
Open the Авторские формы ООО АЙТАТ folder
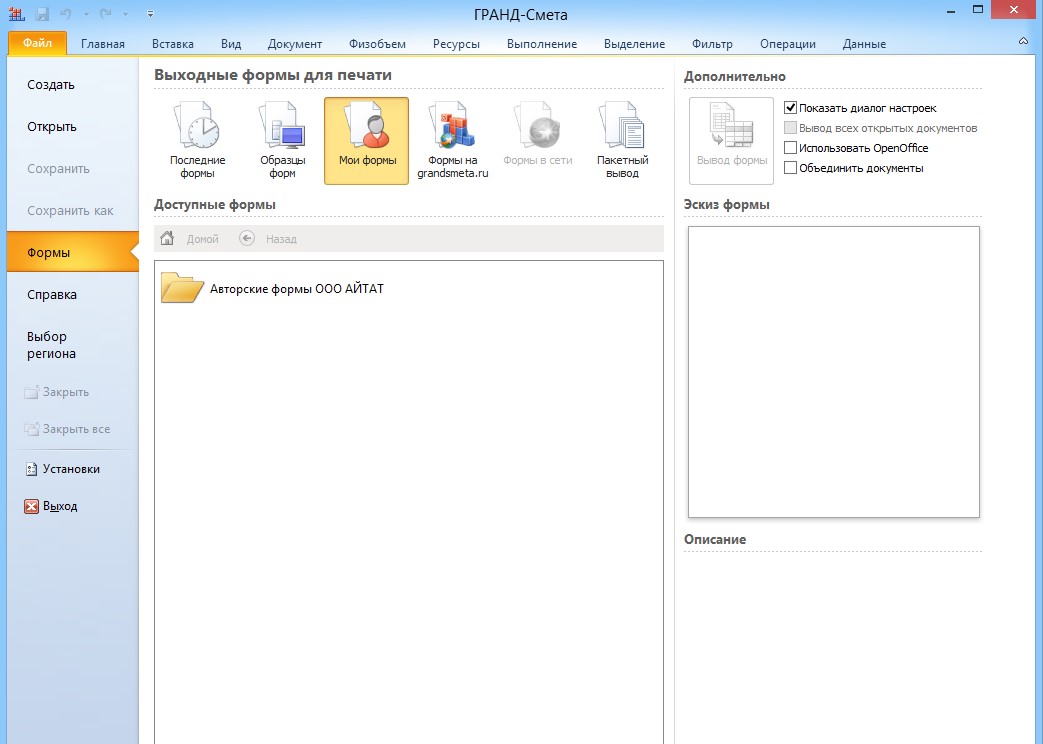[273, 288]
